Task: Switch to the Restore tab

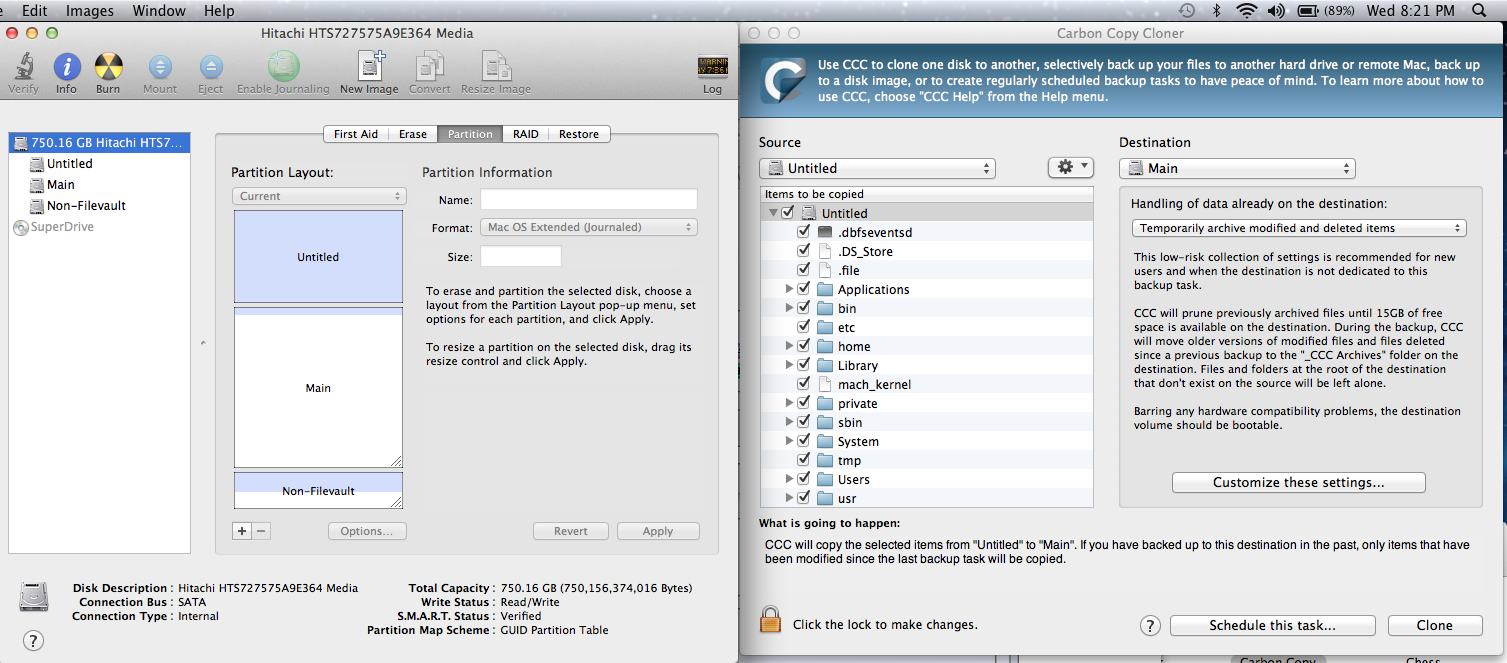Action: pos(579,134)
